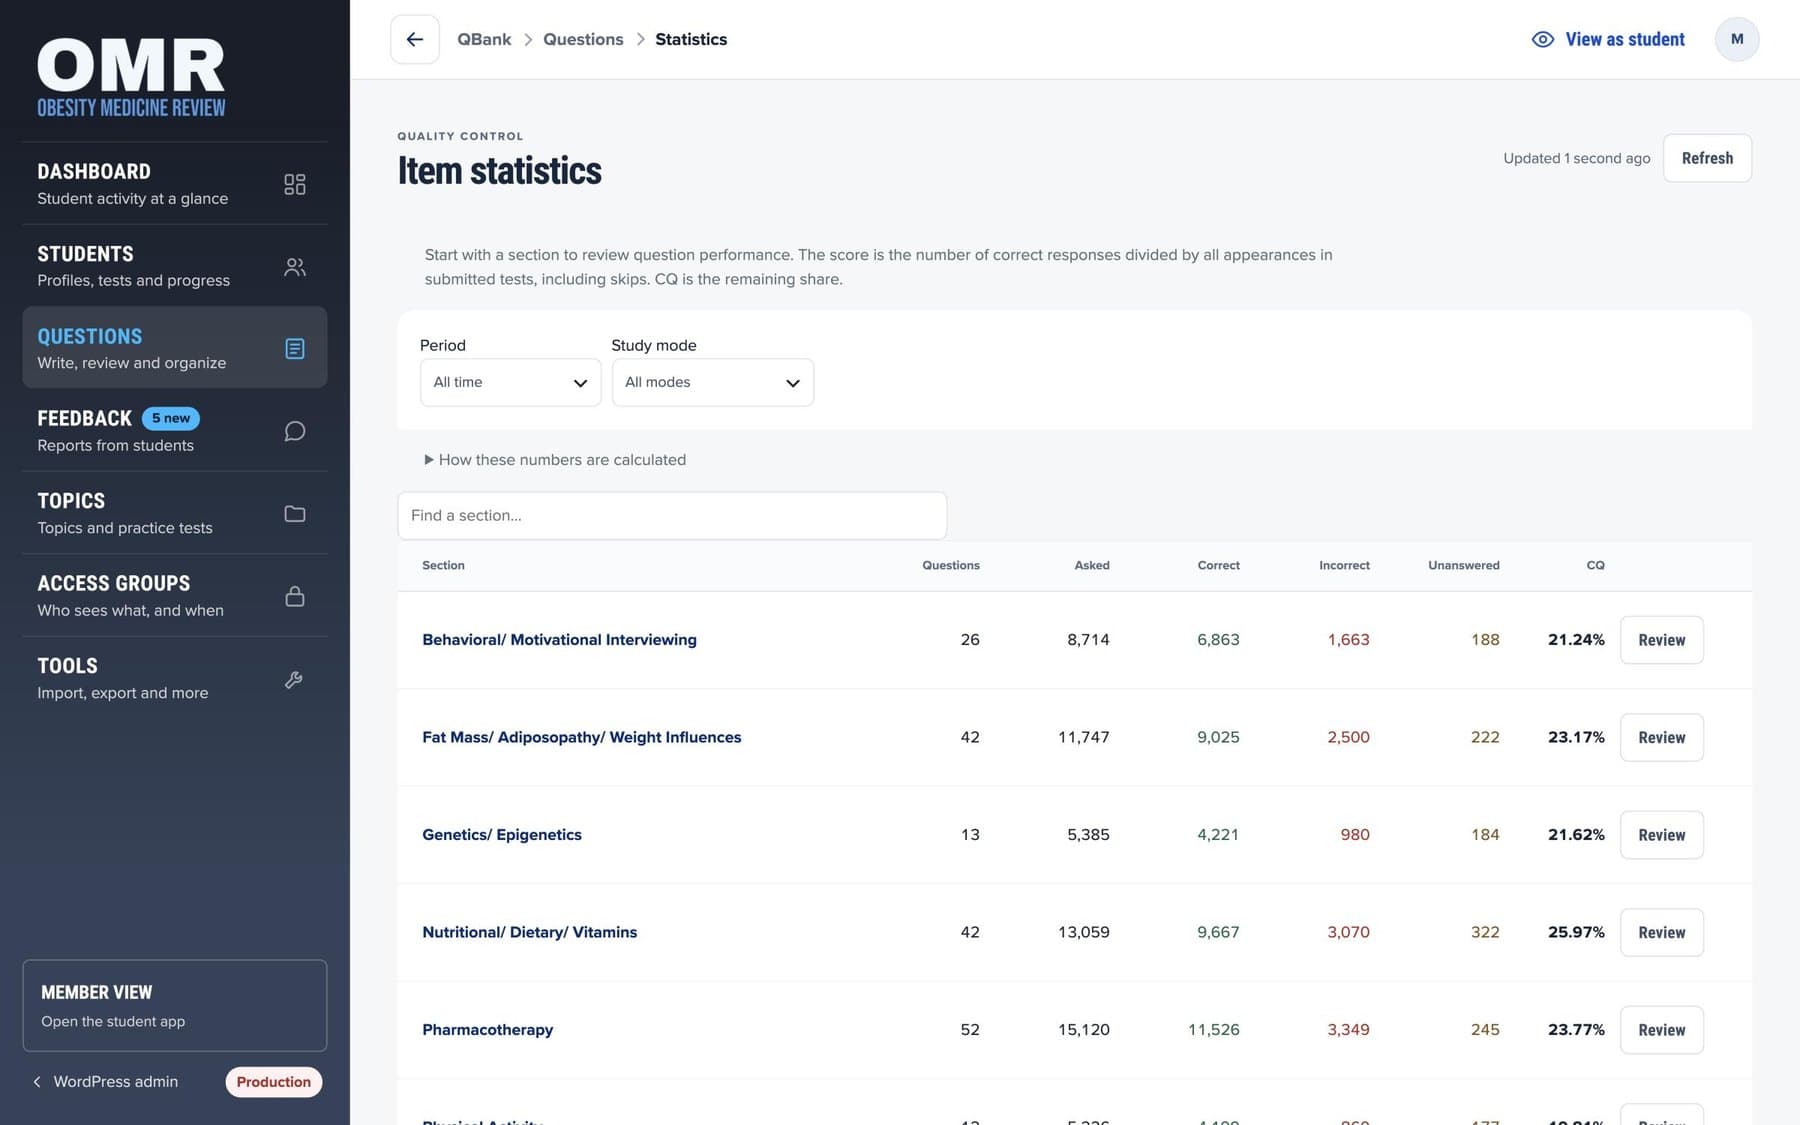Click the back arrow button

click(x=414, y=39)
